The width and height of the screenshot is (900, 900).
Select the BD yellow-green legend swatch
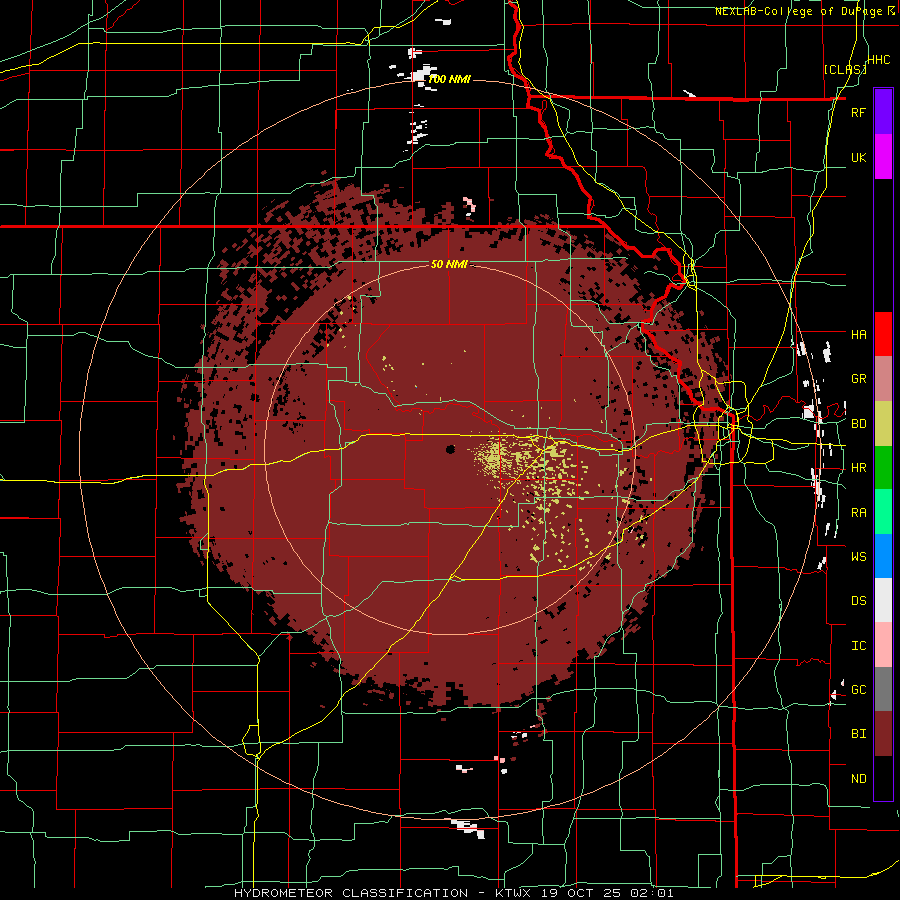coord(883,424)
